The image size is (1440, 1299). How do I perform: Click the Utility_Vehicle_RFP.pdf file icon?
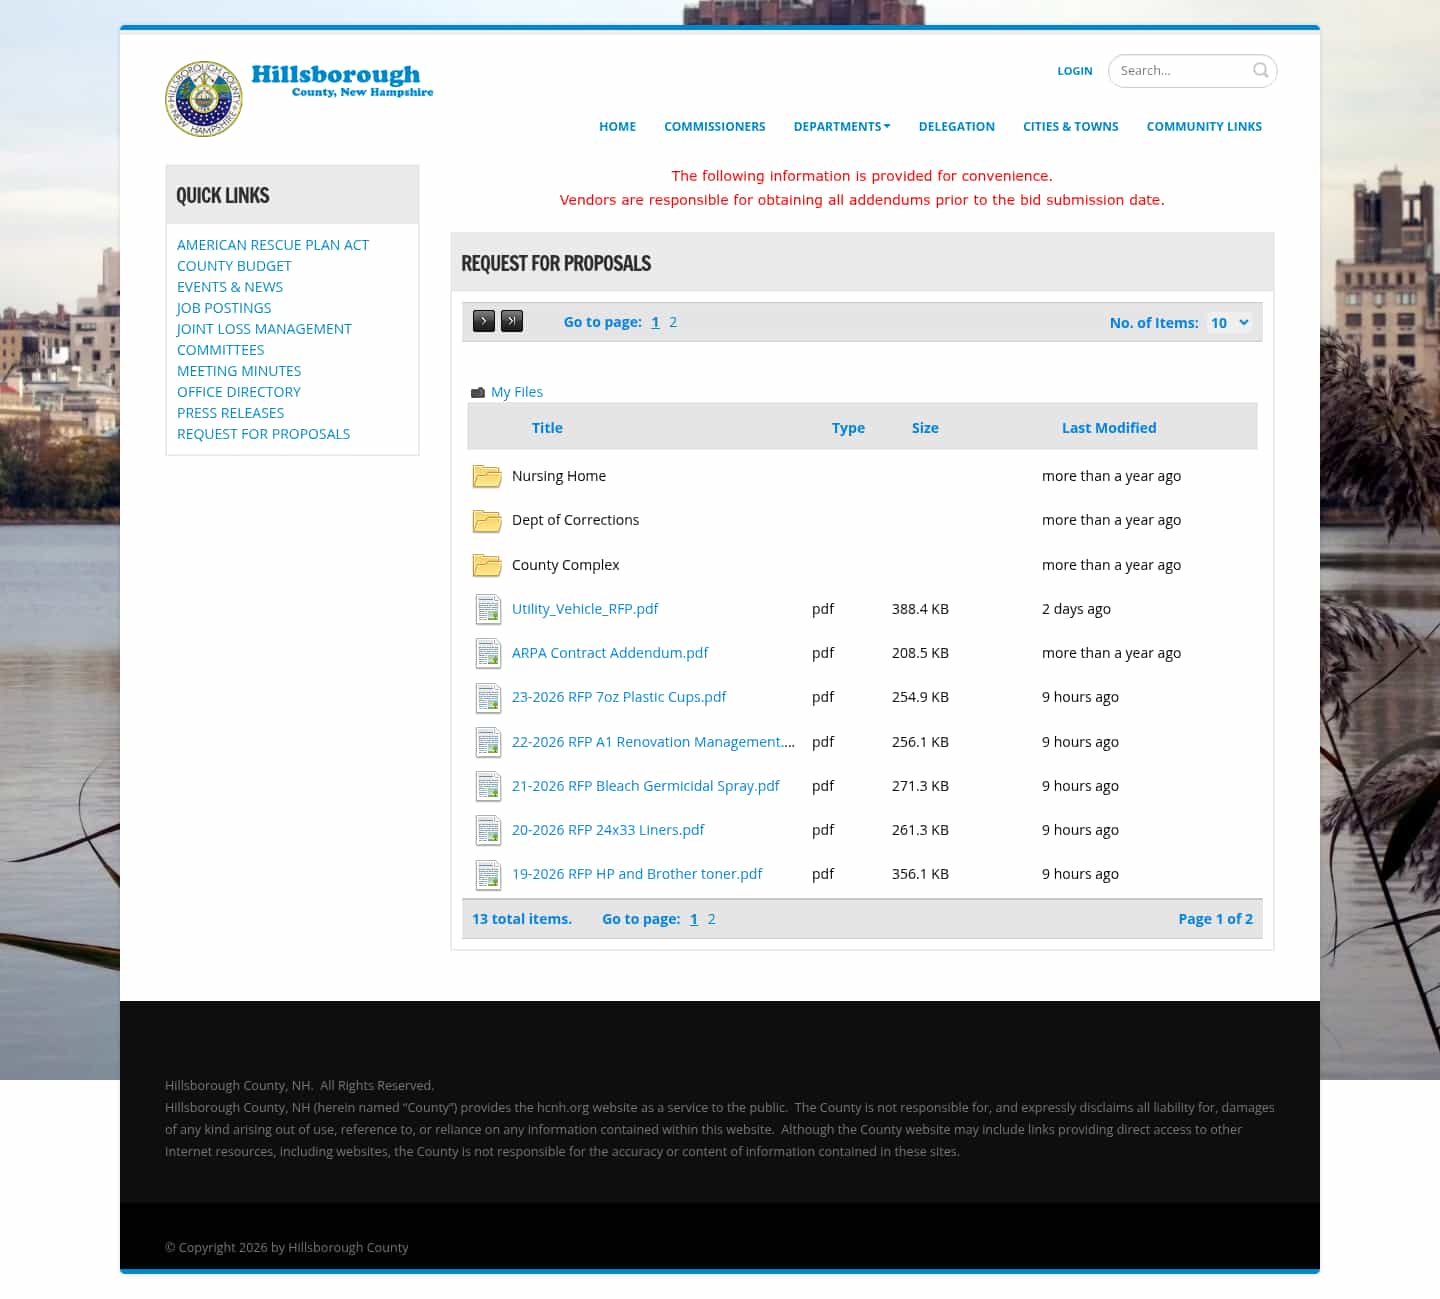click(x=488, y=609)
